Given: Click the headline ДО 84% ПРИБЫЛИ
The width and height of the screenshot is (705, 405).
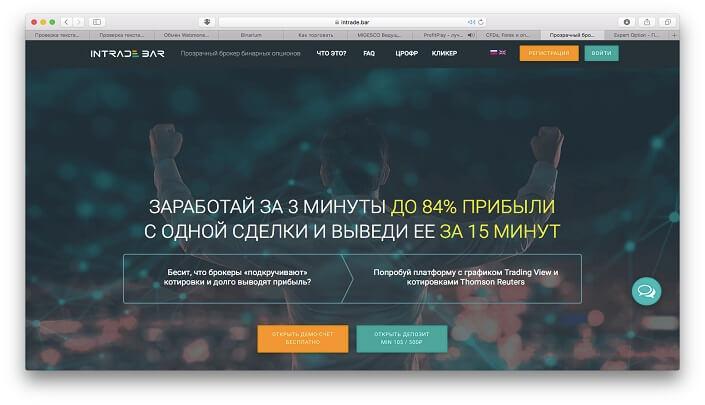Looking at the screenshot, I should pyautogui.click(x=473, y=207).
